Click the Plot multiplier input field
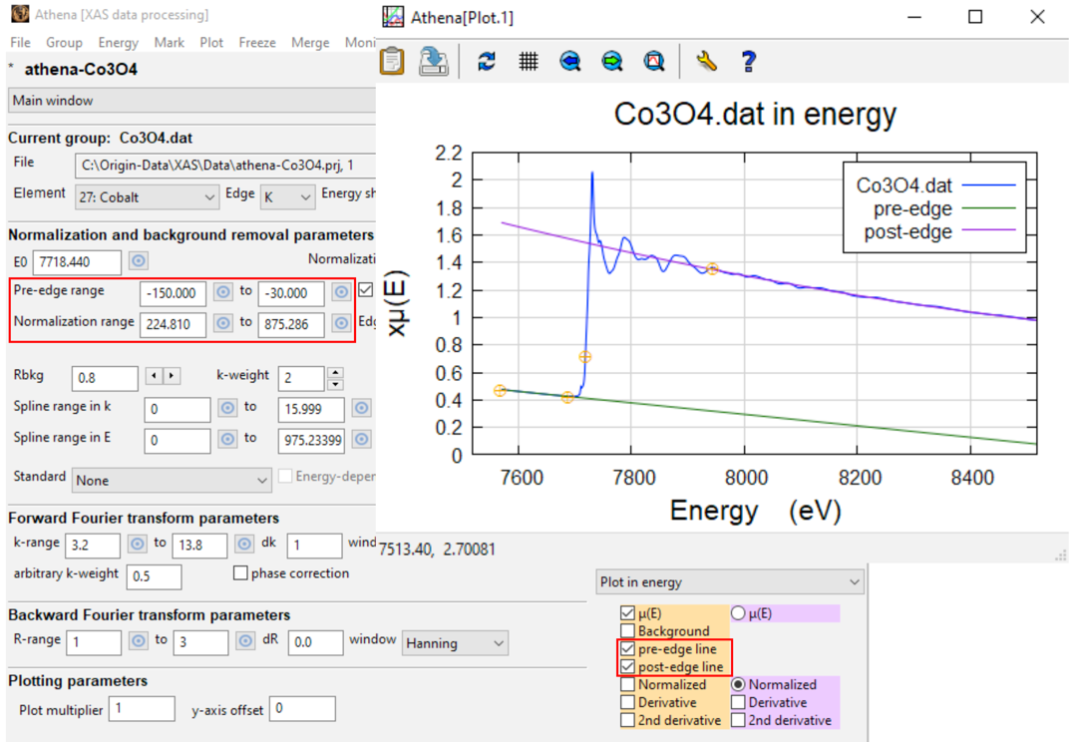The width and height of the screenshot is (1080, 742). tap(141, 708)
